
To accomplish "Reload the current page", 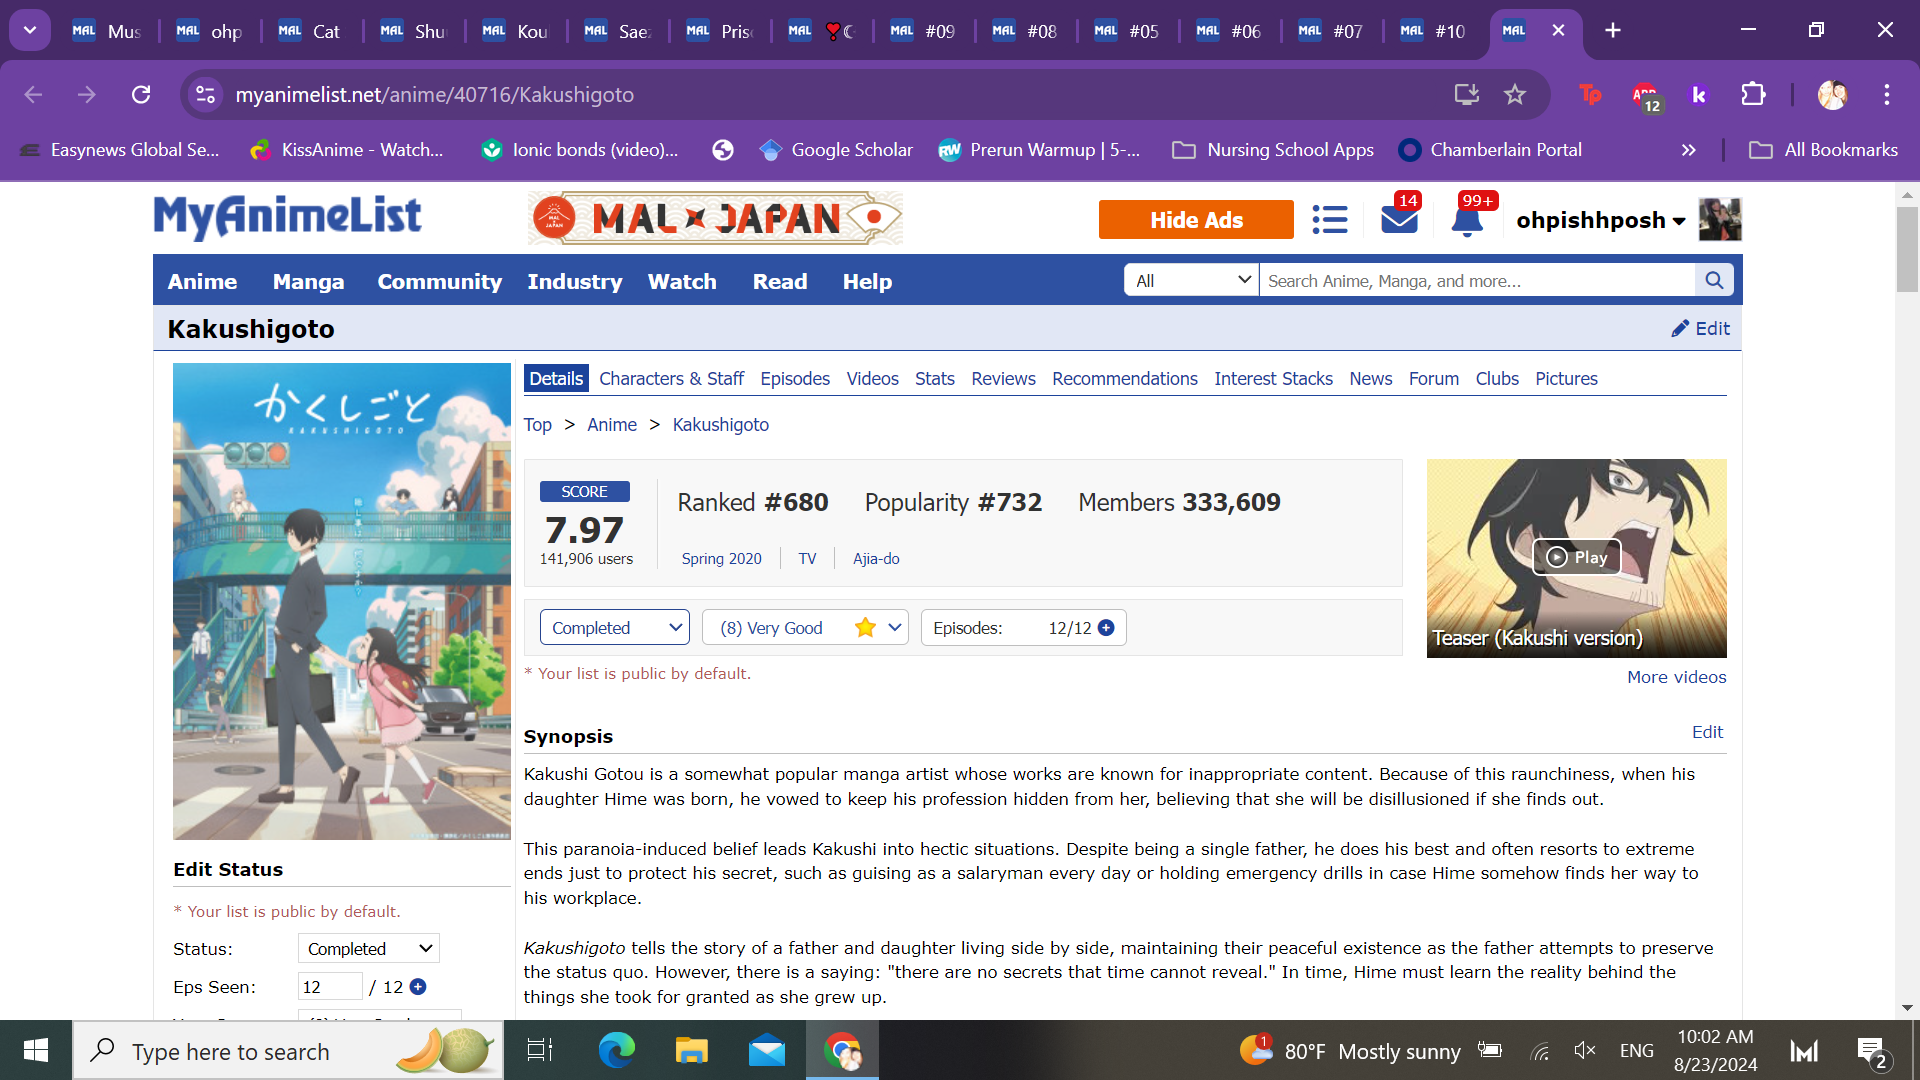I will (x=141, y=94).
